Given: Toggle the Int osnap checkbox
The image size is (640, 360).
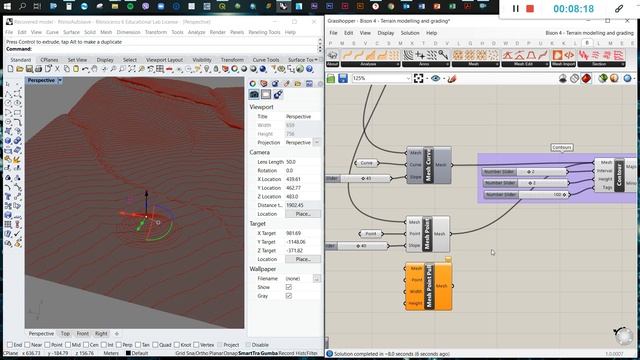Looking at the screenshot, I should (x=104, y=345).
